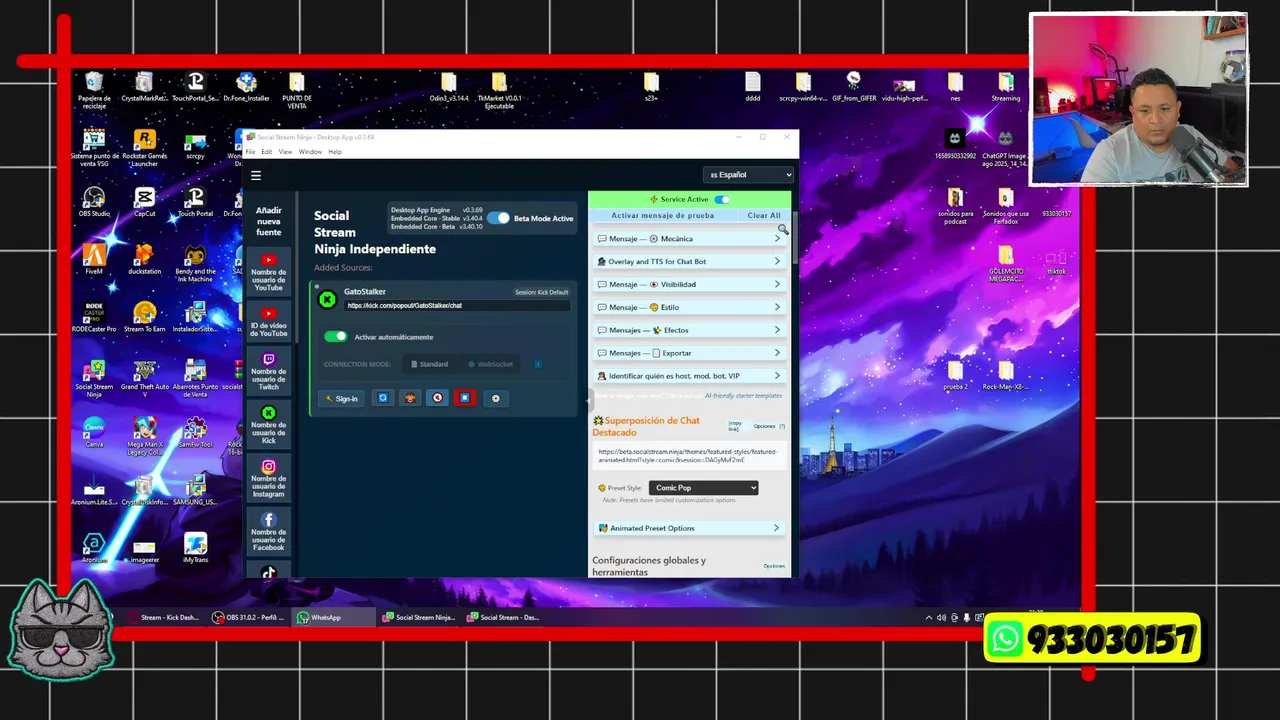Expand Mensajes — Efectos section
Viewport: 1280px width, 720px height.
click(689, 330)
